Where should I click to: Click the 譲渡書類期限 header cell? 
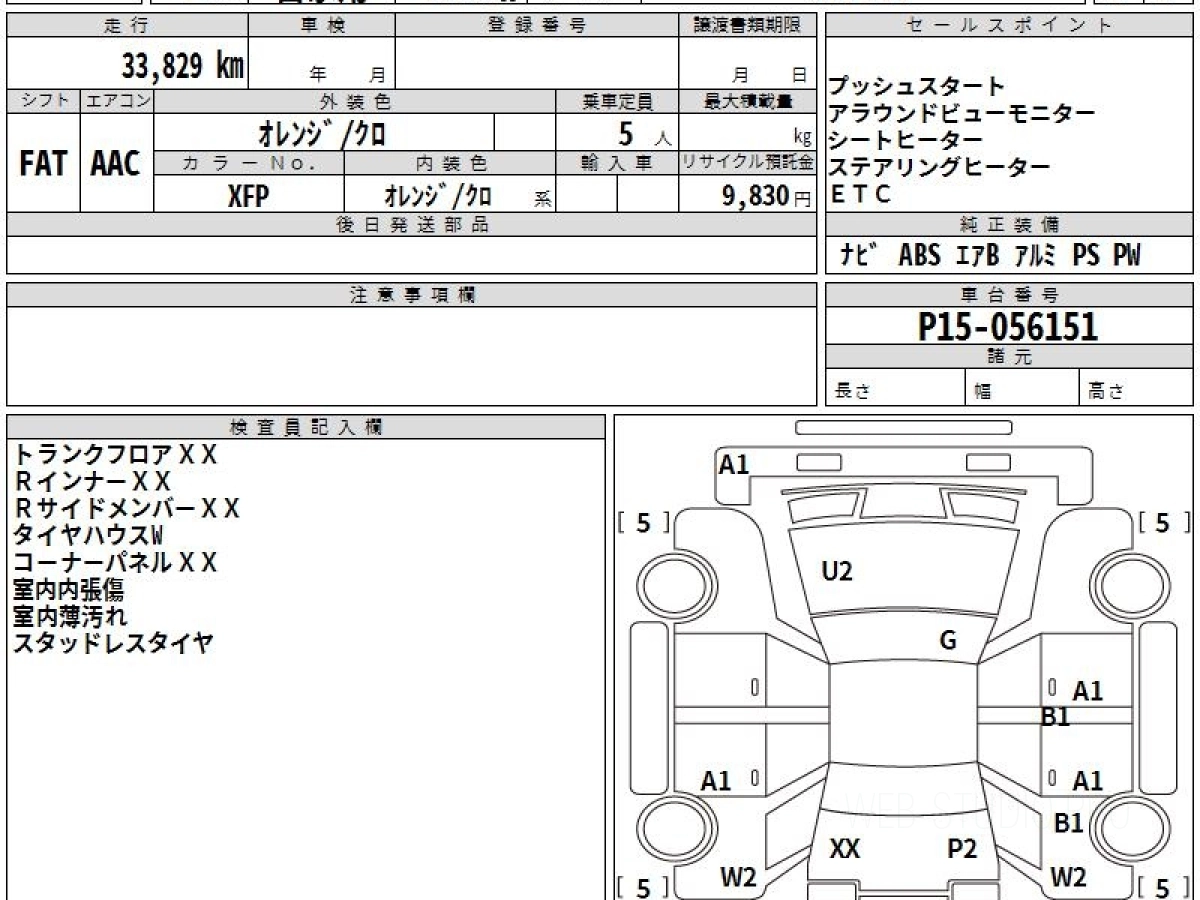pos(747,26)
